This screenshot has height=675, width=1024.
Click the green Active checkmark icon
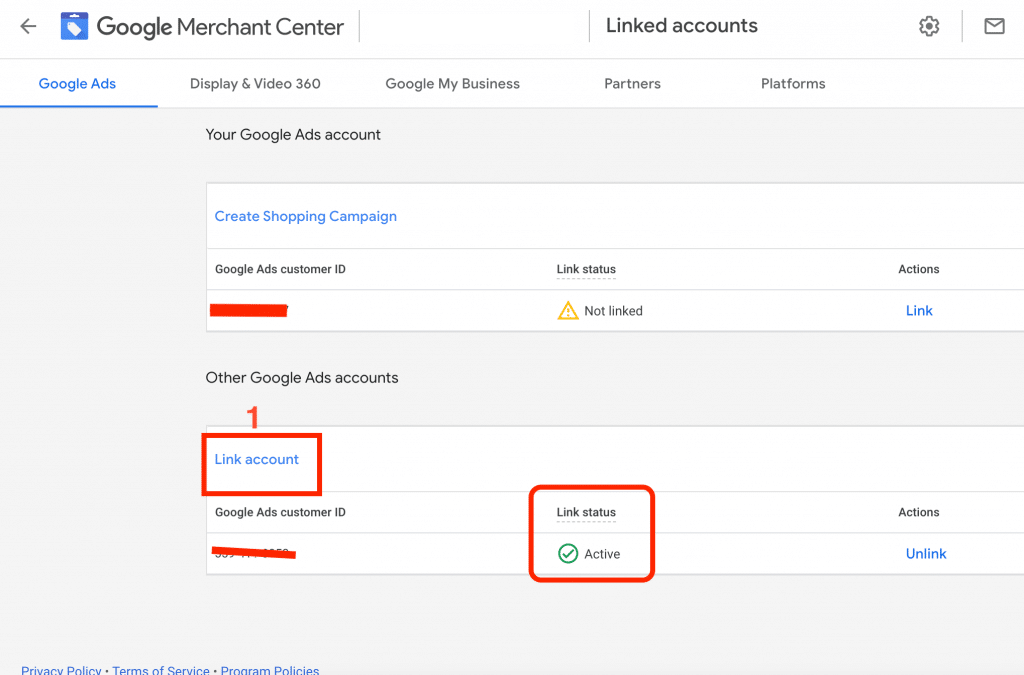[568, 554]
